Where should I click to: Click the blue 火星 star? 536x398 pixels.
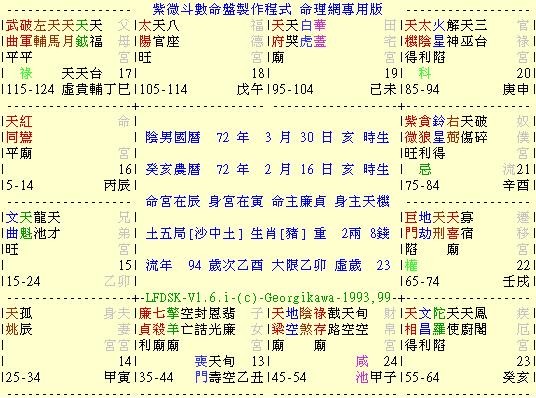(x=439, y=34)
